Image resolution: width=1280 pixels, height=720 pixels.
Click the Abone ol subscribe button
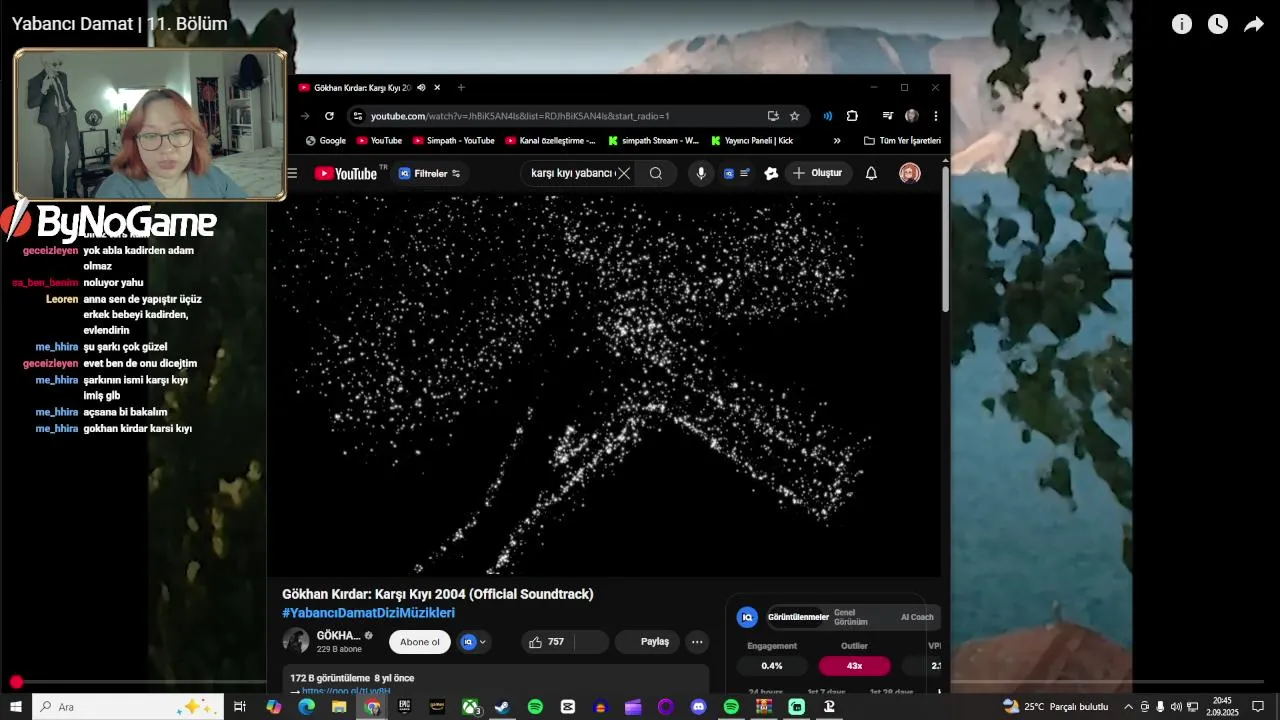[x=420, y=642]
